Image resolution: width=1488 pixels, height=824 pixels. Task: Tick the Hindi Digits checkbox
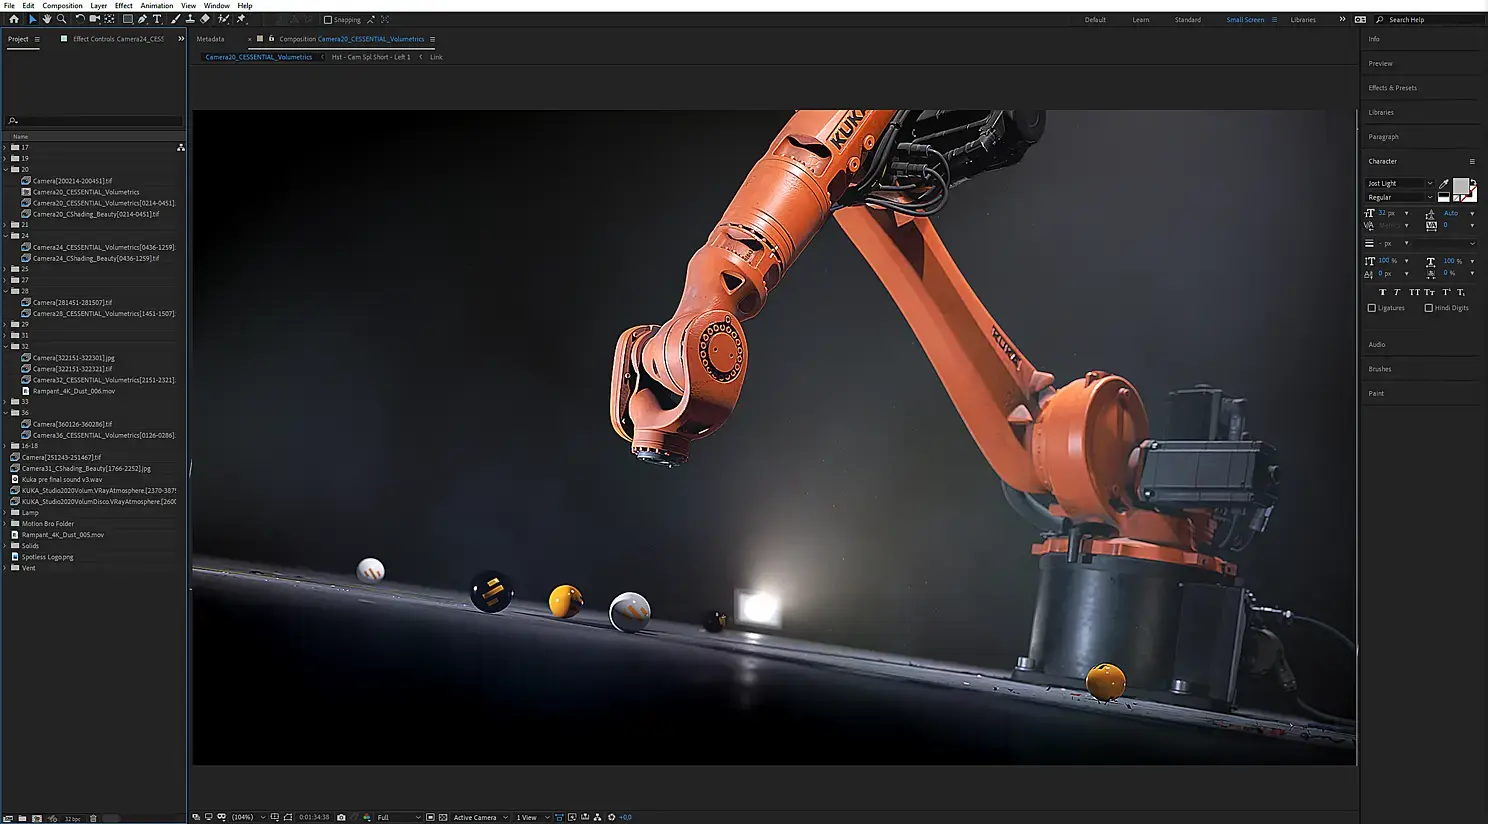1428,308
